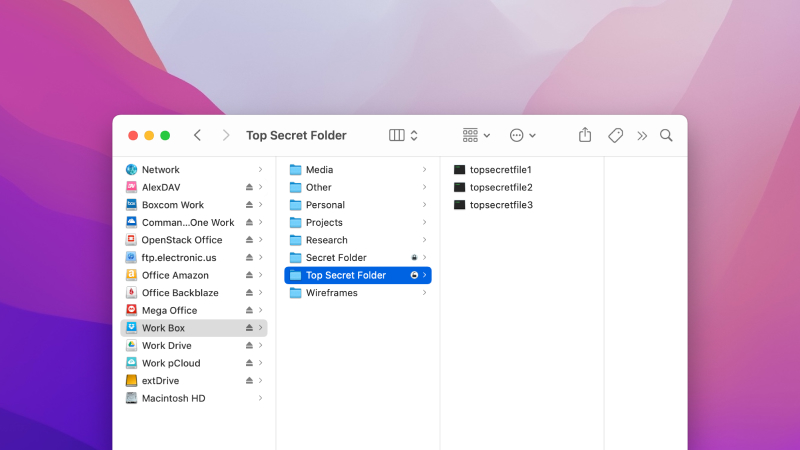
Task: Open the Research folder
Action: point(358,240)
